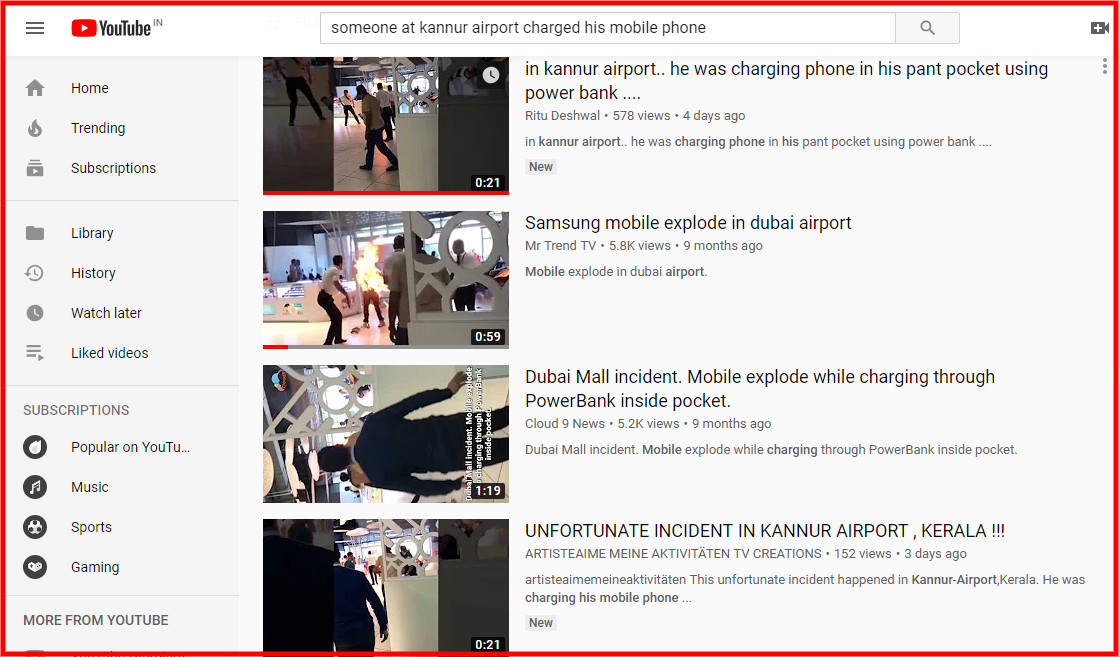Viewport: 1120px width, 657px height.
Task: Select the Trending flame icon
Action: pyautogui.click(x=35, y=128)
